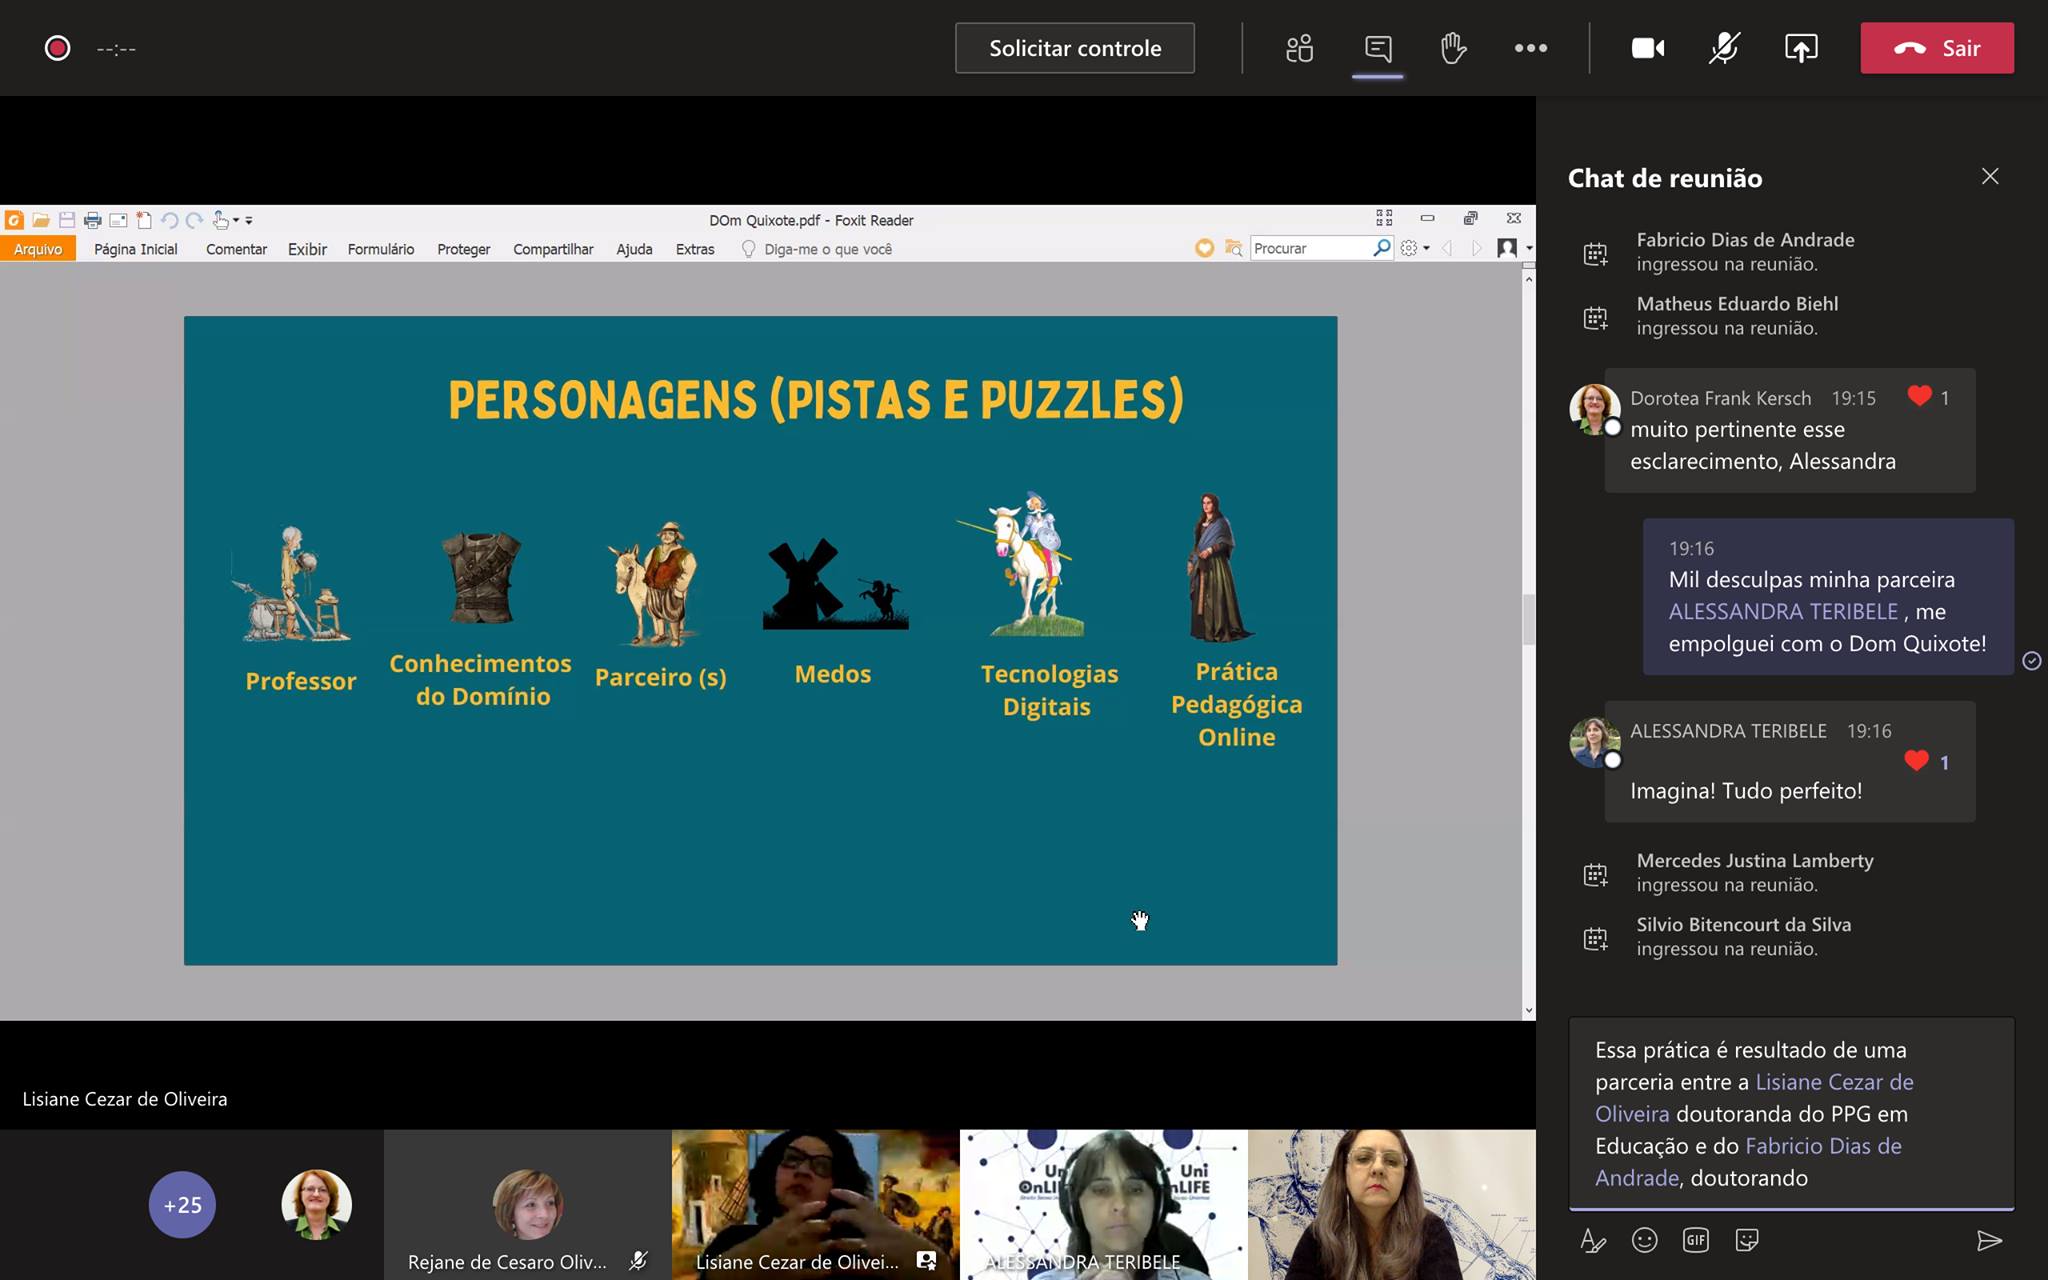Open Formulário tab in Foxit Reader
2048x1280 pixels.
[x=381, y=249]
